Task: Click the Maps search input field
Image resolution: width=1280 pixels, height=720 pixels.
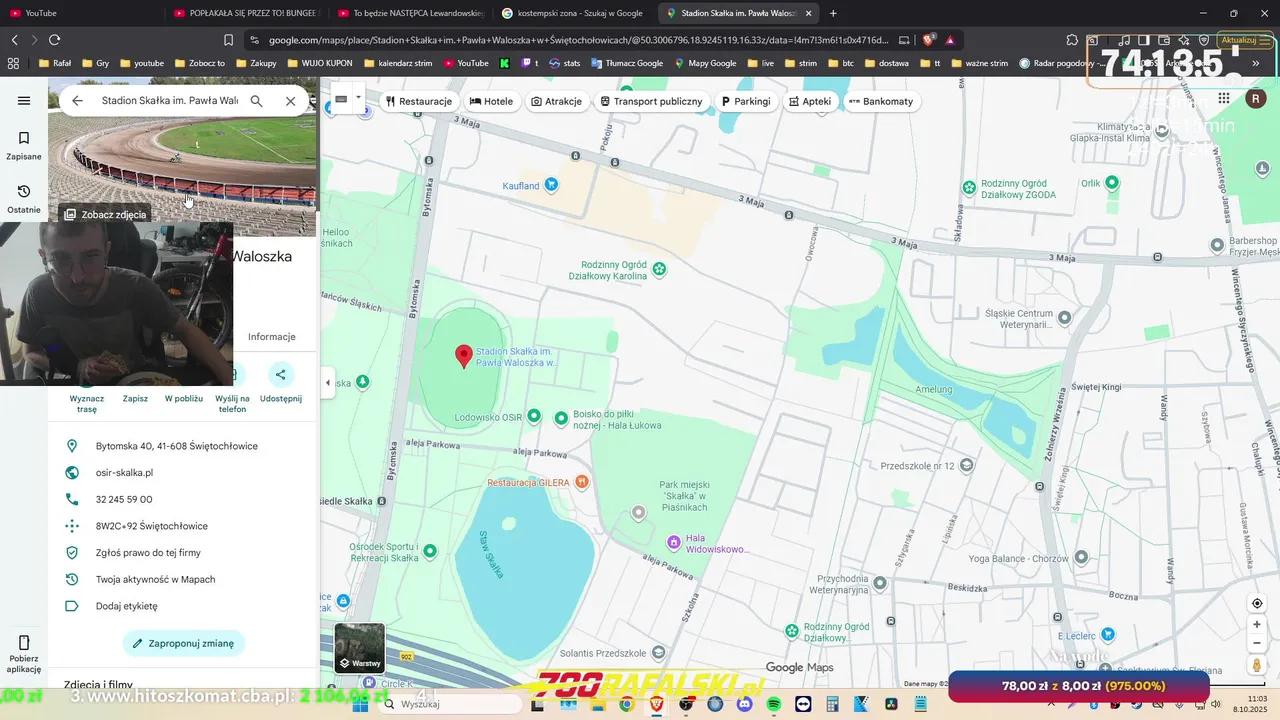Action: click(169, 101)
